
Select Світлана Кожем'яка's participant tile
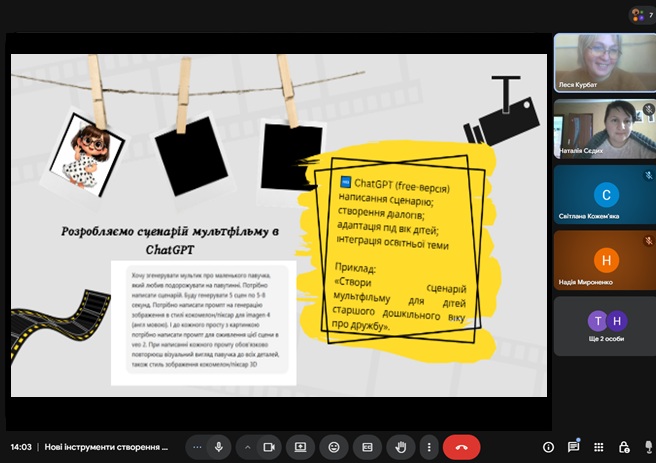604,194
